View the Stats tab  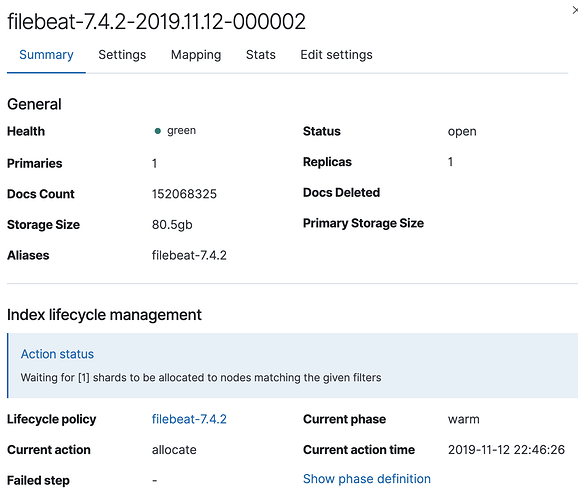click(x=261, y=55)
